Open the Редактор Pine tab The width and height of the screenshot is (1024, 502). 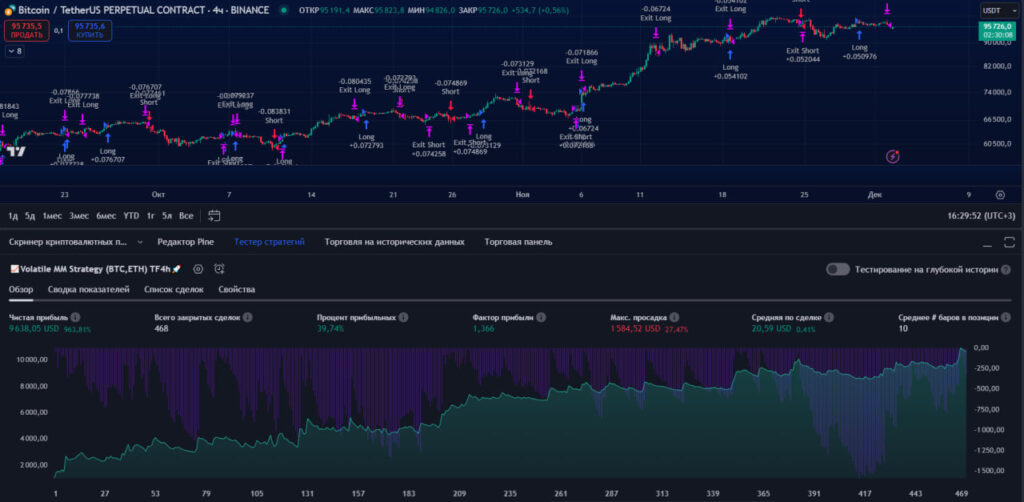tap(185, 242)
